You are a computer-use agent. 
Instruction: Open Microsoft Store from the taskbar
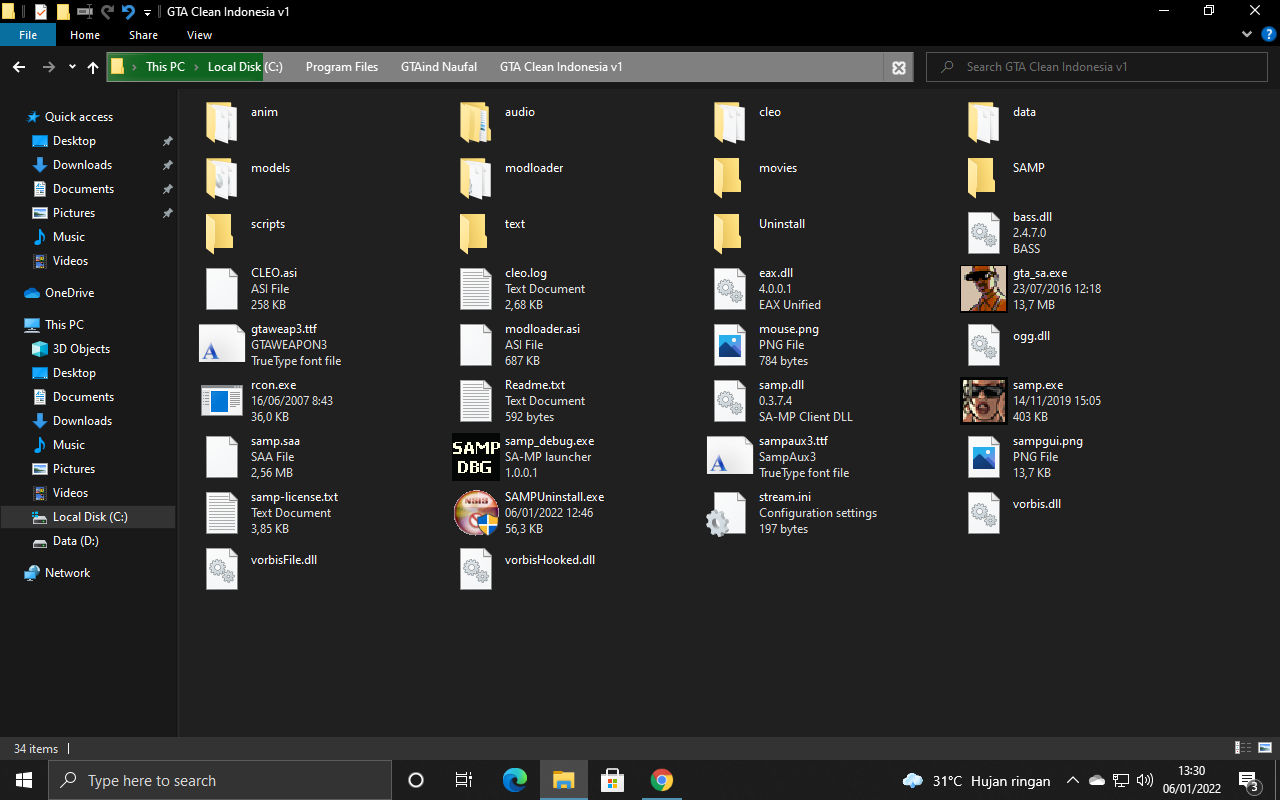612,780
